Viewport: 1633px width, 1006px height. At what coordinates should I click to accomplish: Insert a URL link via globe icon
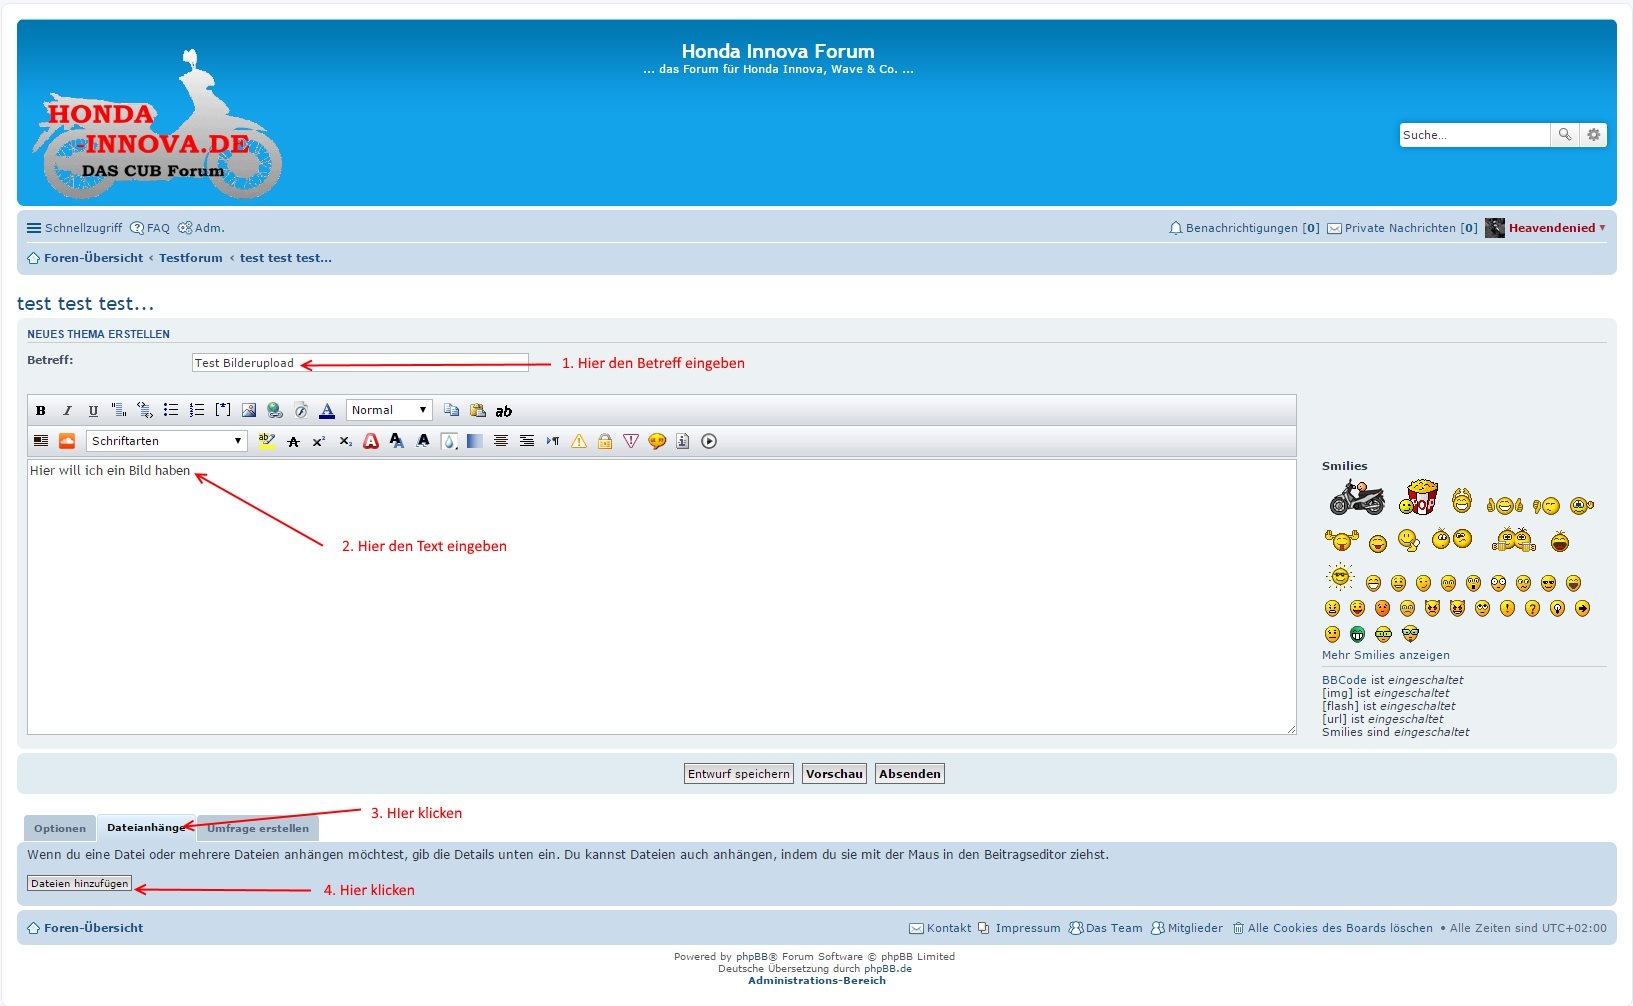pos(275,411)
